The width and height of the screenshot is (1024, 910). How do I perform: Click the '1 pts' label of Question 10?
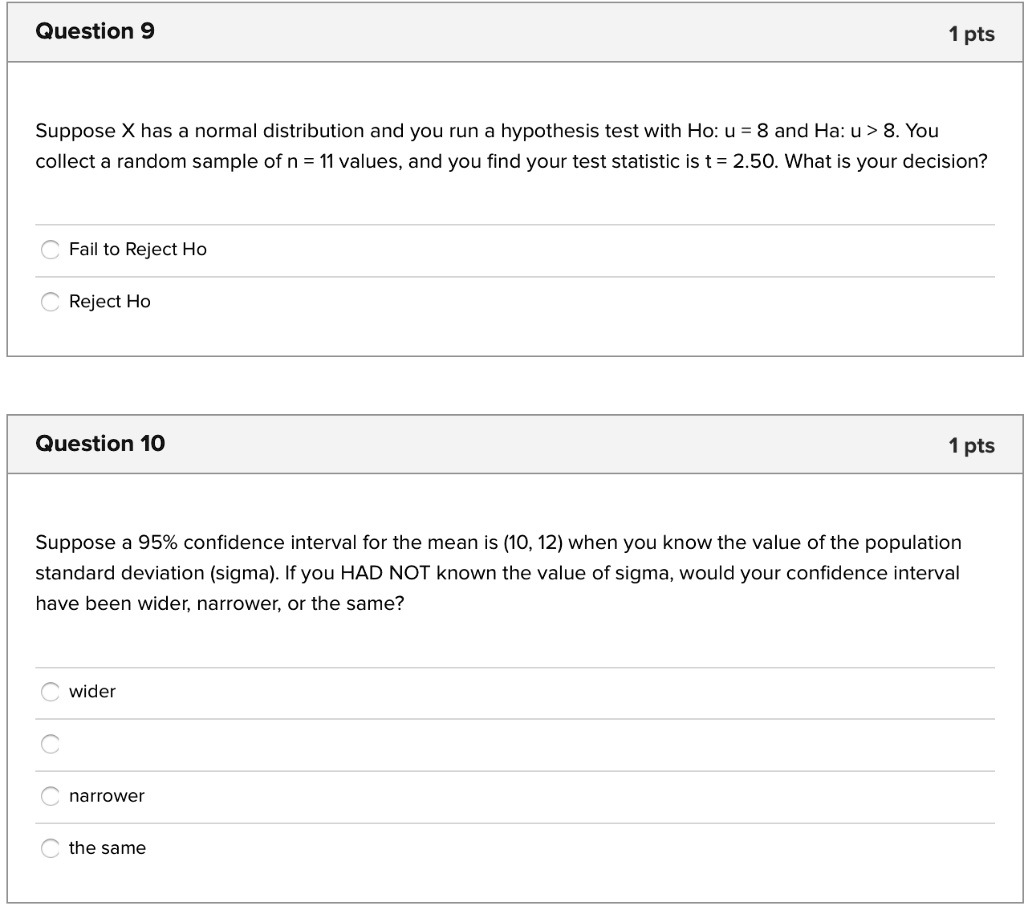point(971,446)
